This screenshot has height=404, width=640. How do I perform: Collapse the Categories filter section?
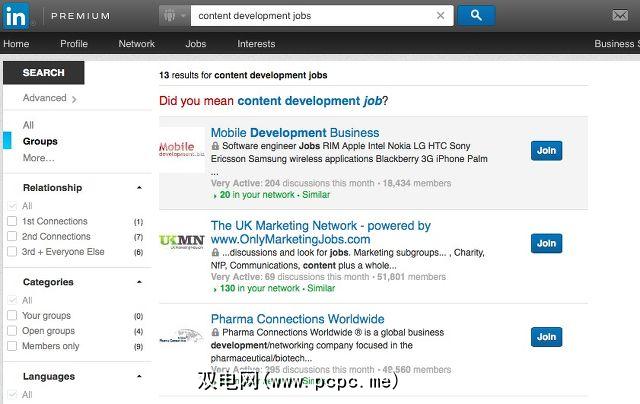coord(139,282)
